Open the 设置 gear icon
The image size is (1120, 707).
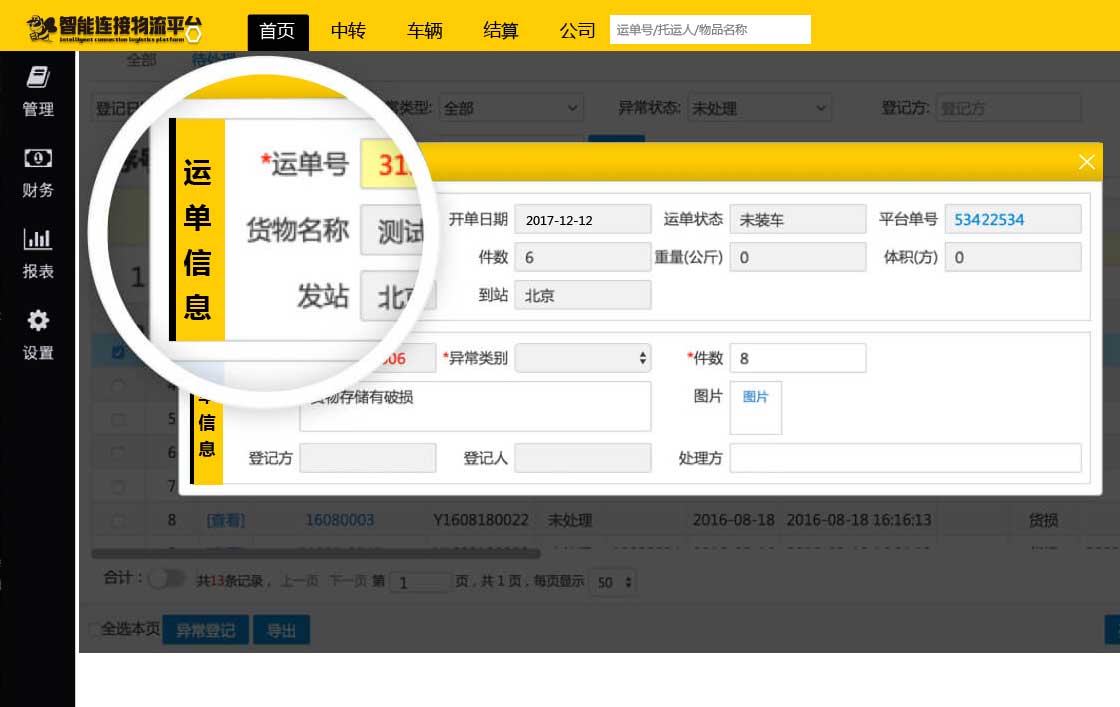click(x=38, y=321)
